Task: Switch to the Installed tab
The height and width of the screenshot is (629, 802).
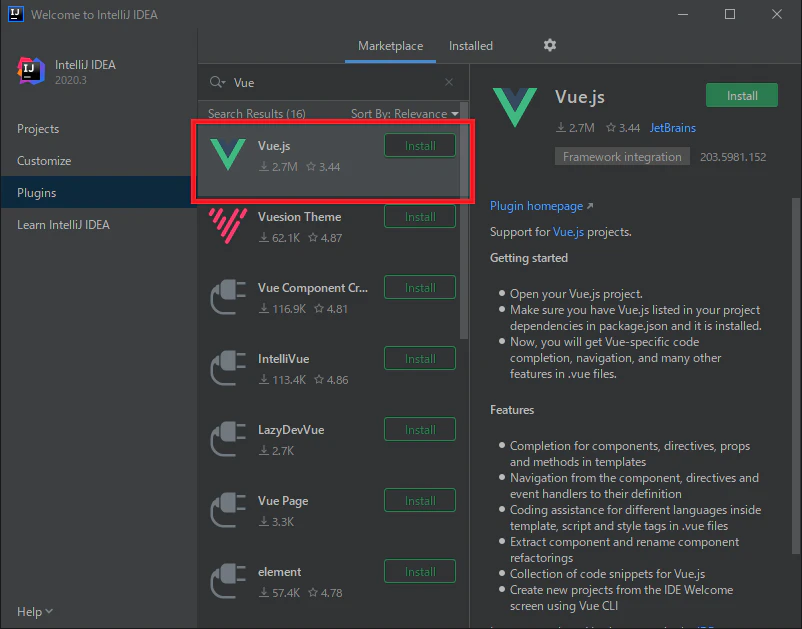Action: [x=471, y=46]
